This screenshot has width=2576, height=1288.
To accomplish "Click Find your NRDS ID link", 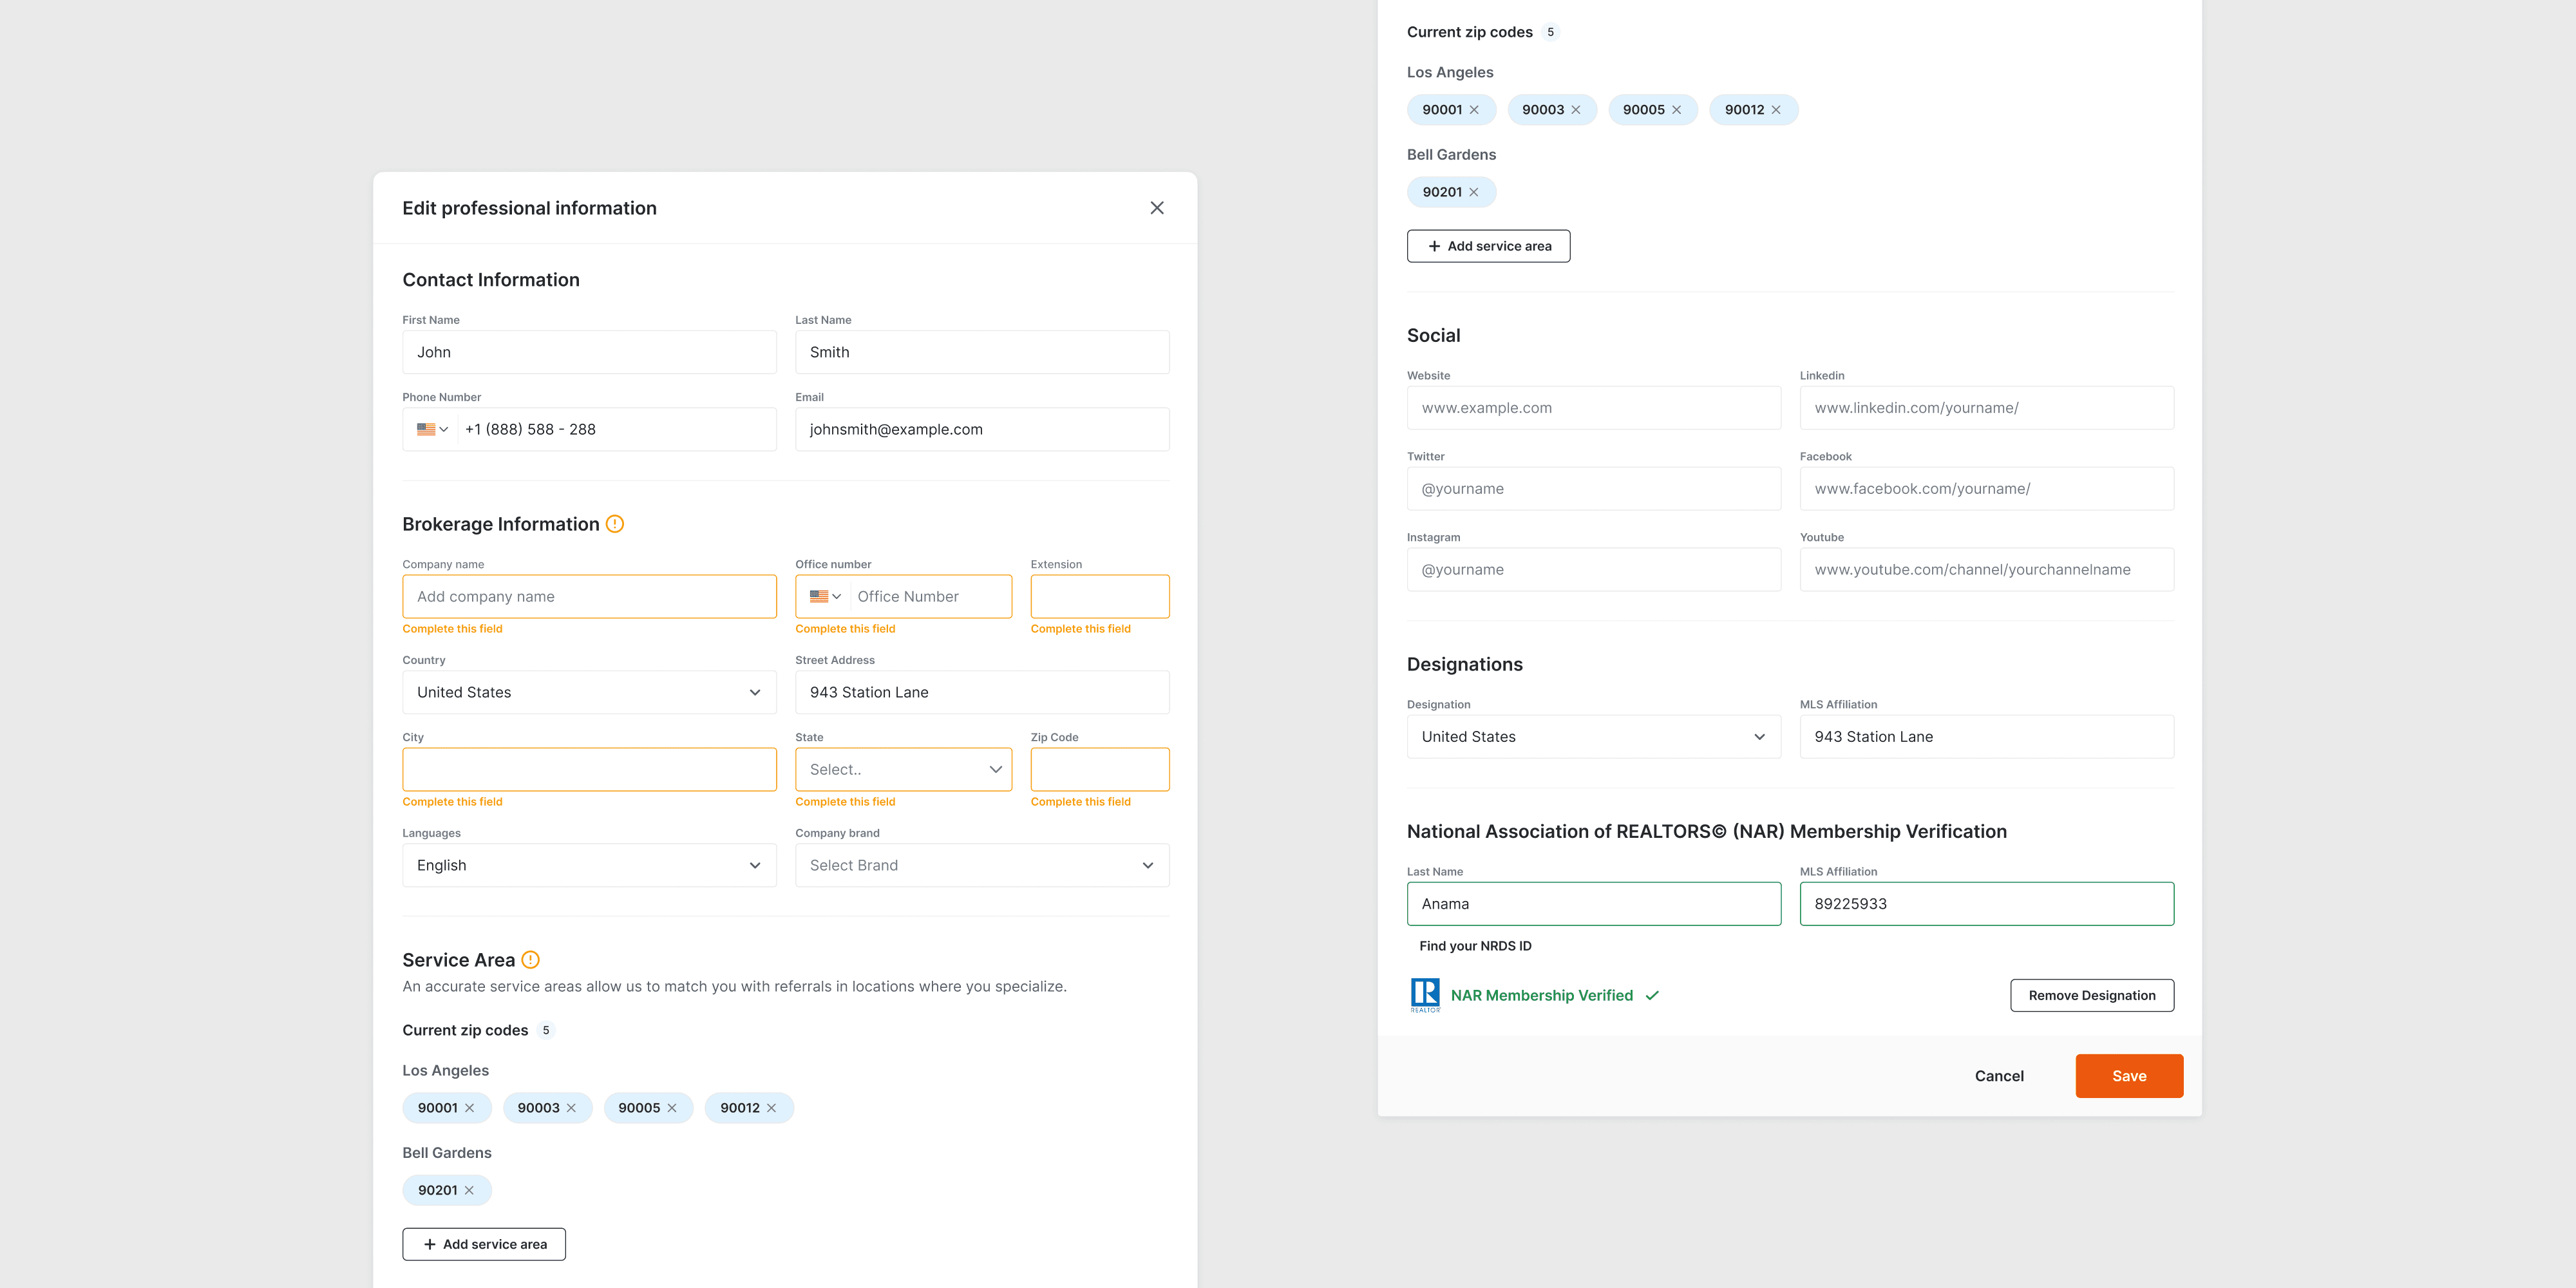I will coord(1475,946).
